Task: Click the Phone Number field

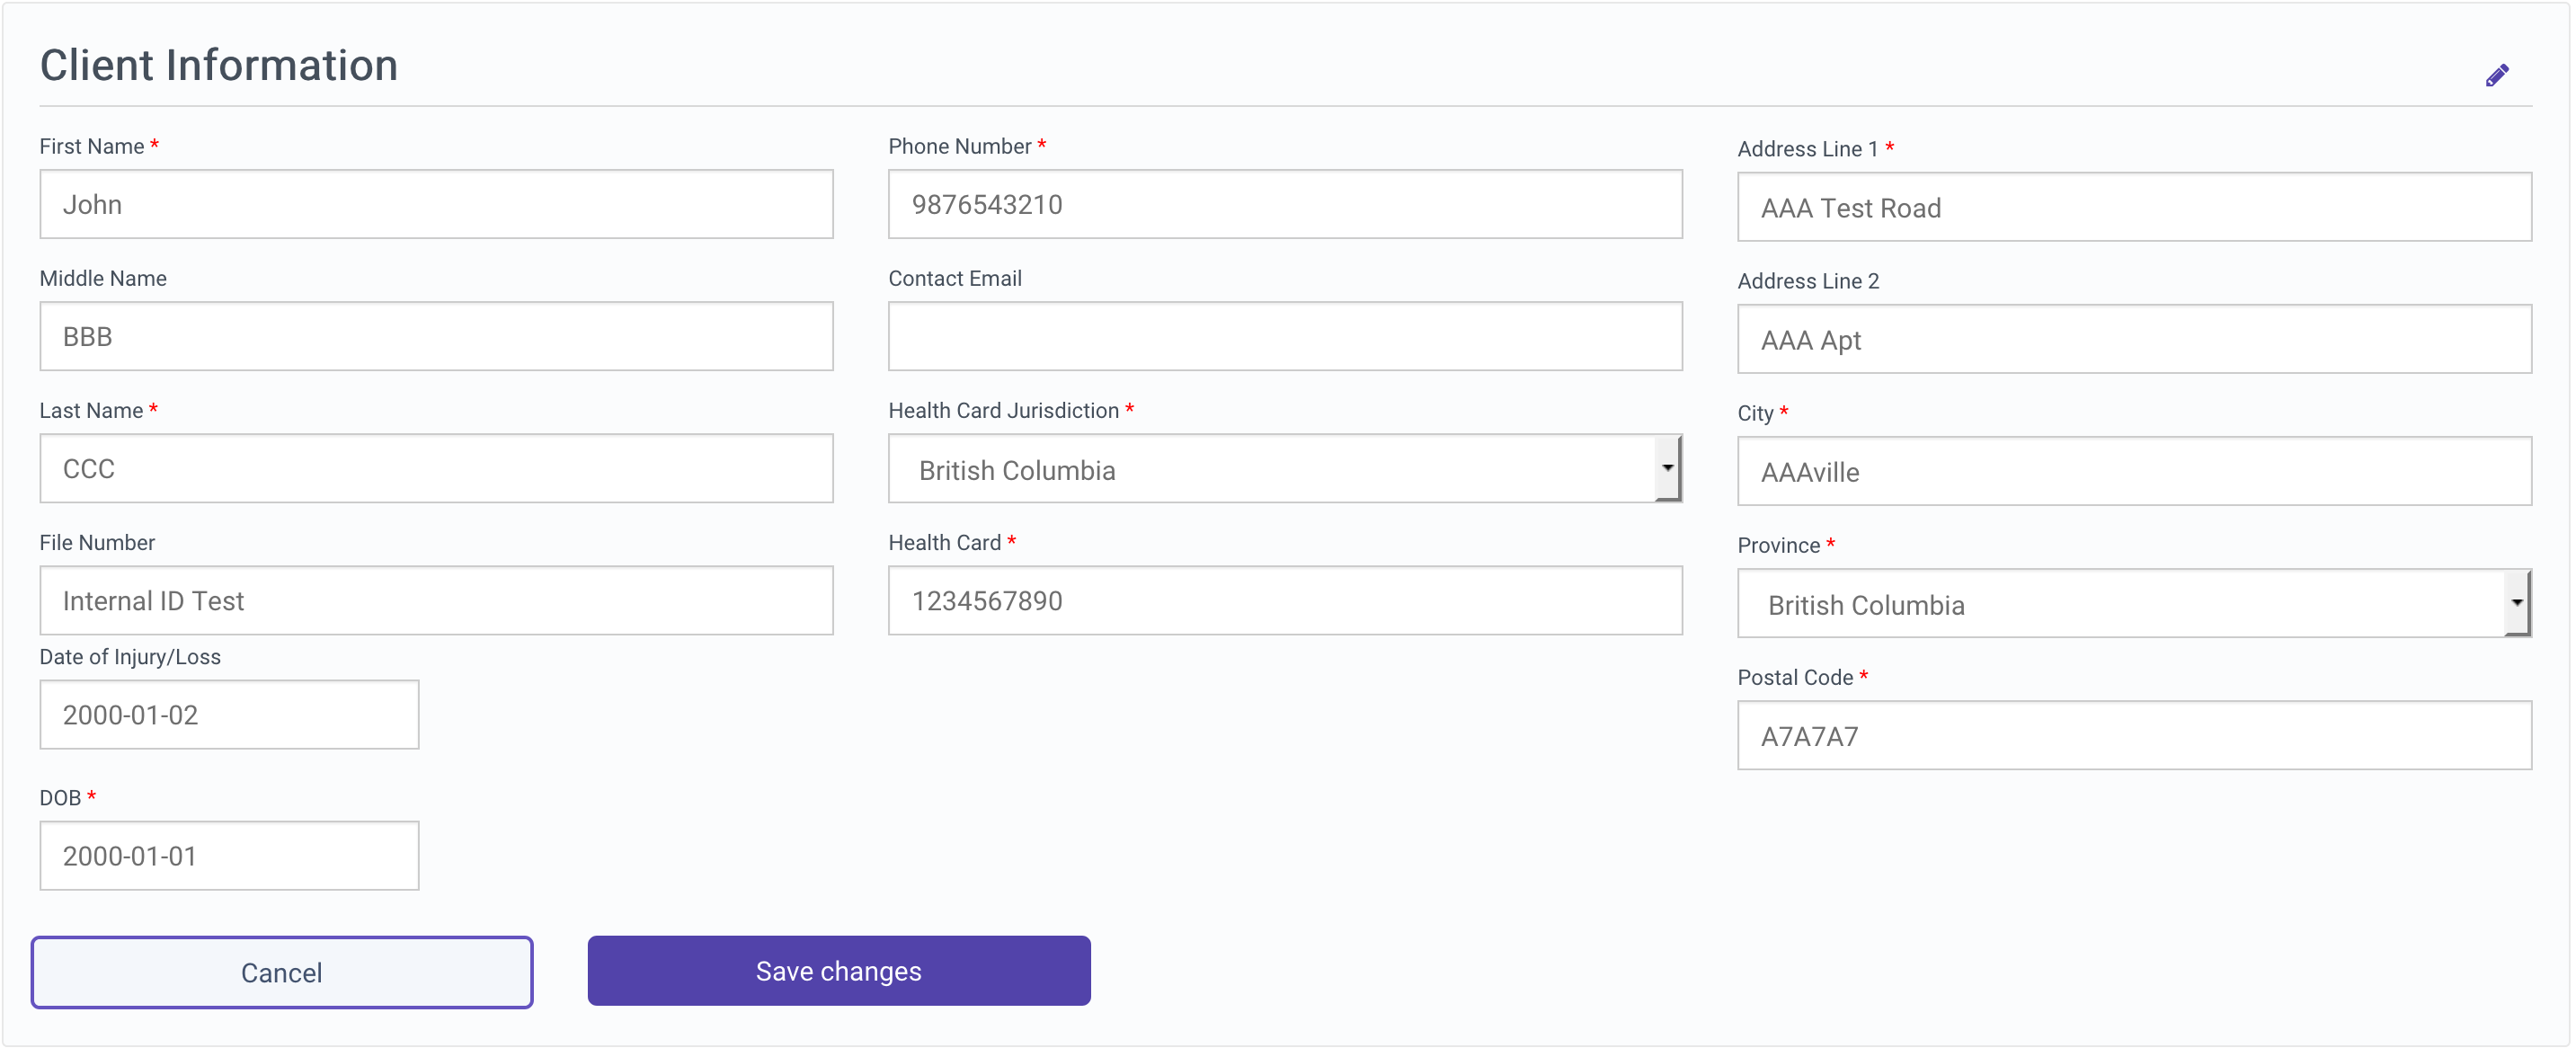Action: pyautogui.click(x=1284, y=204)
